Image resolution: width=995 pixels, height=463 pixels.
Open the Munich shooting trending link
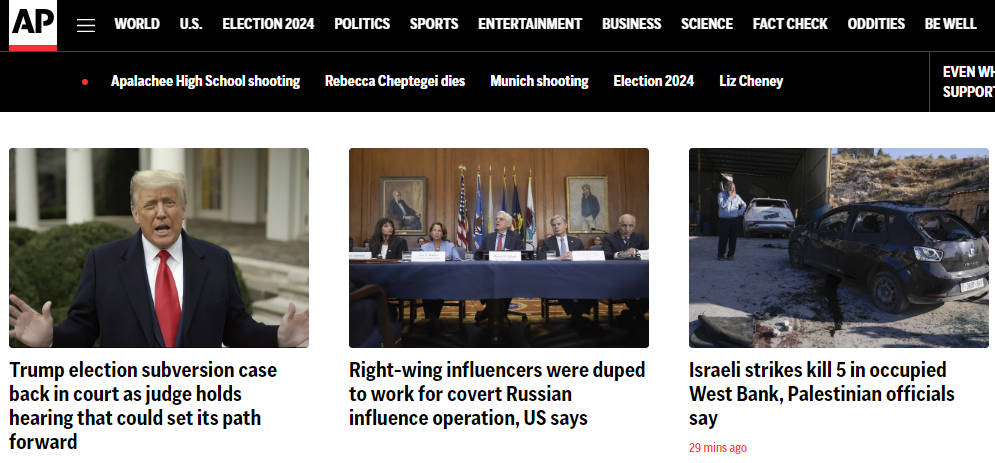point(539,81)
